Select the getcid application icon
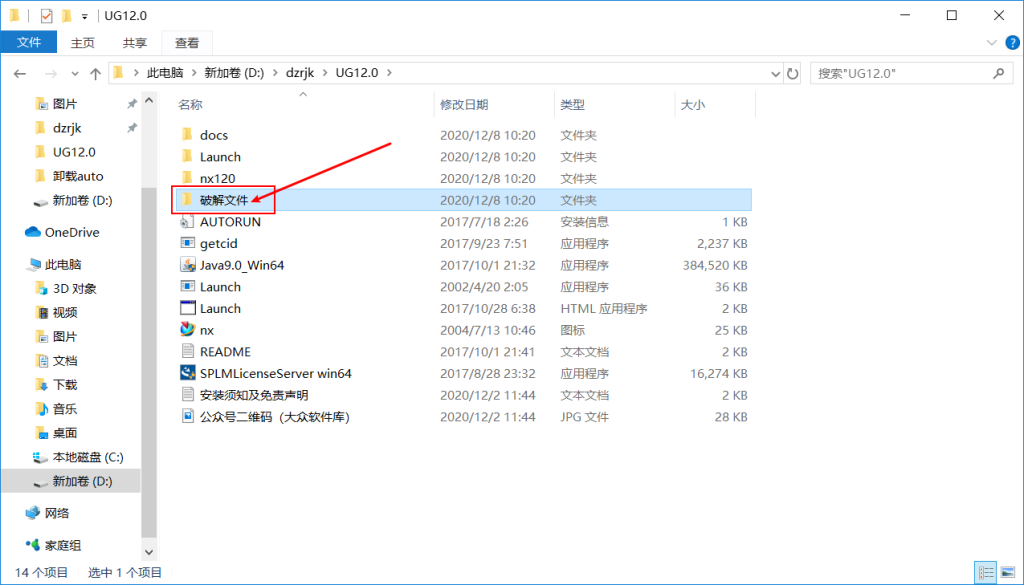Screen dimensions: 1024x585 (187, 243)
